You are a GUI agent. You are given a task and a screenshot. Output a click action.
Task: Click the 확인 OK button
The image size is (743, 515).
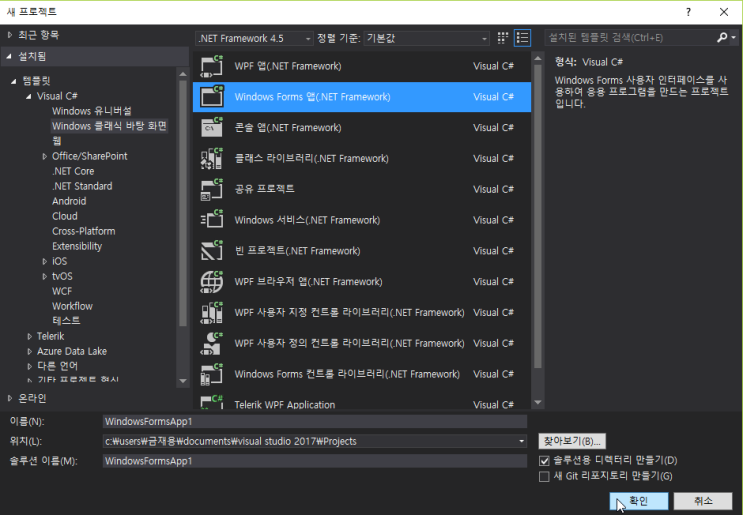tap(639, 501)
